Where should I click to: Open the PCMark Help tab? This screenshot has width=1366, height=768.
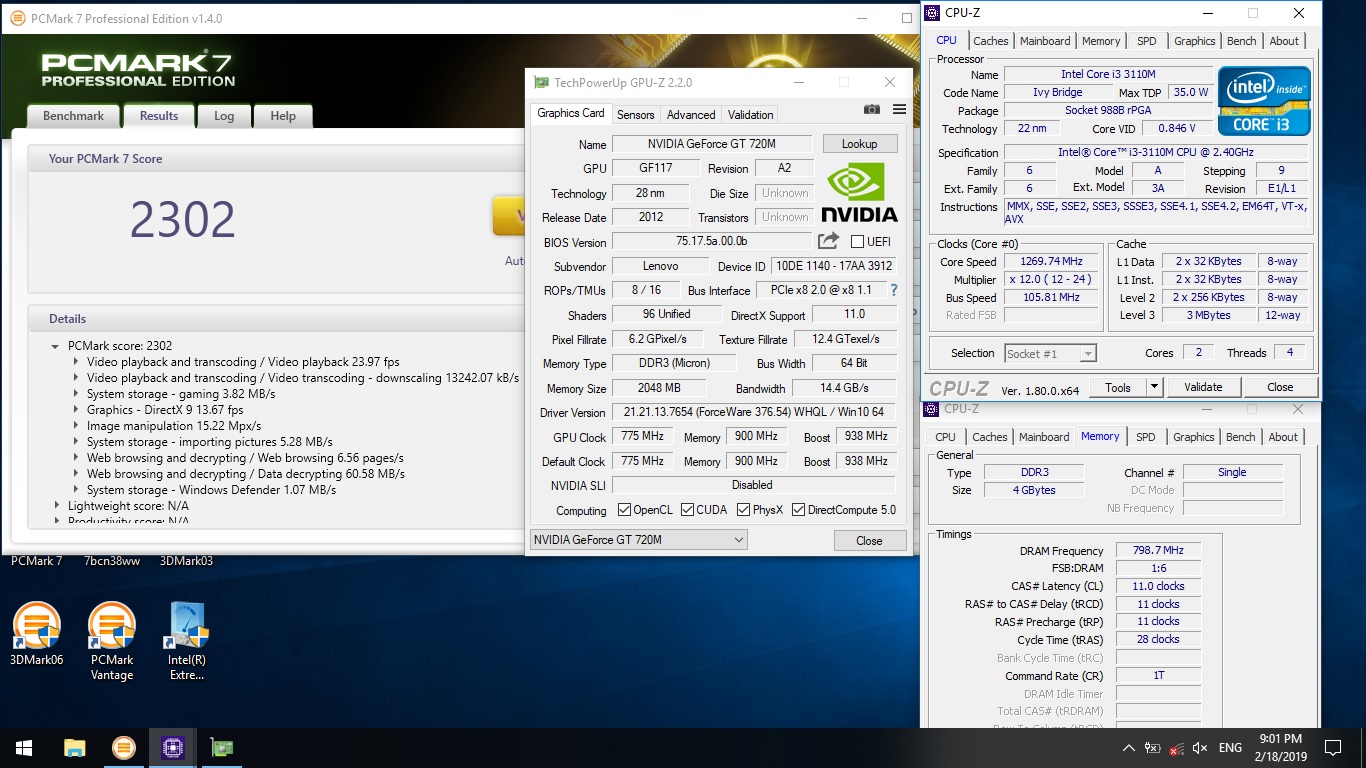(x=283, y=116)
